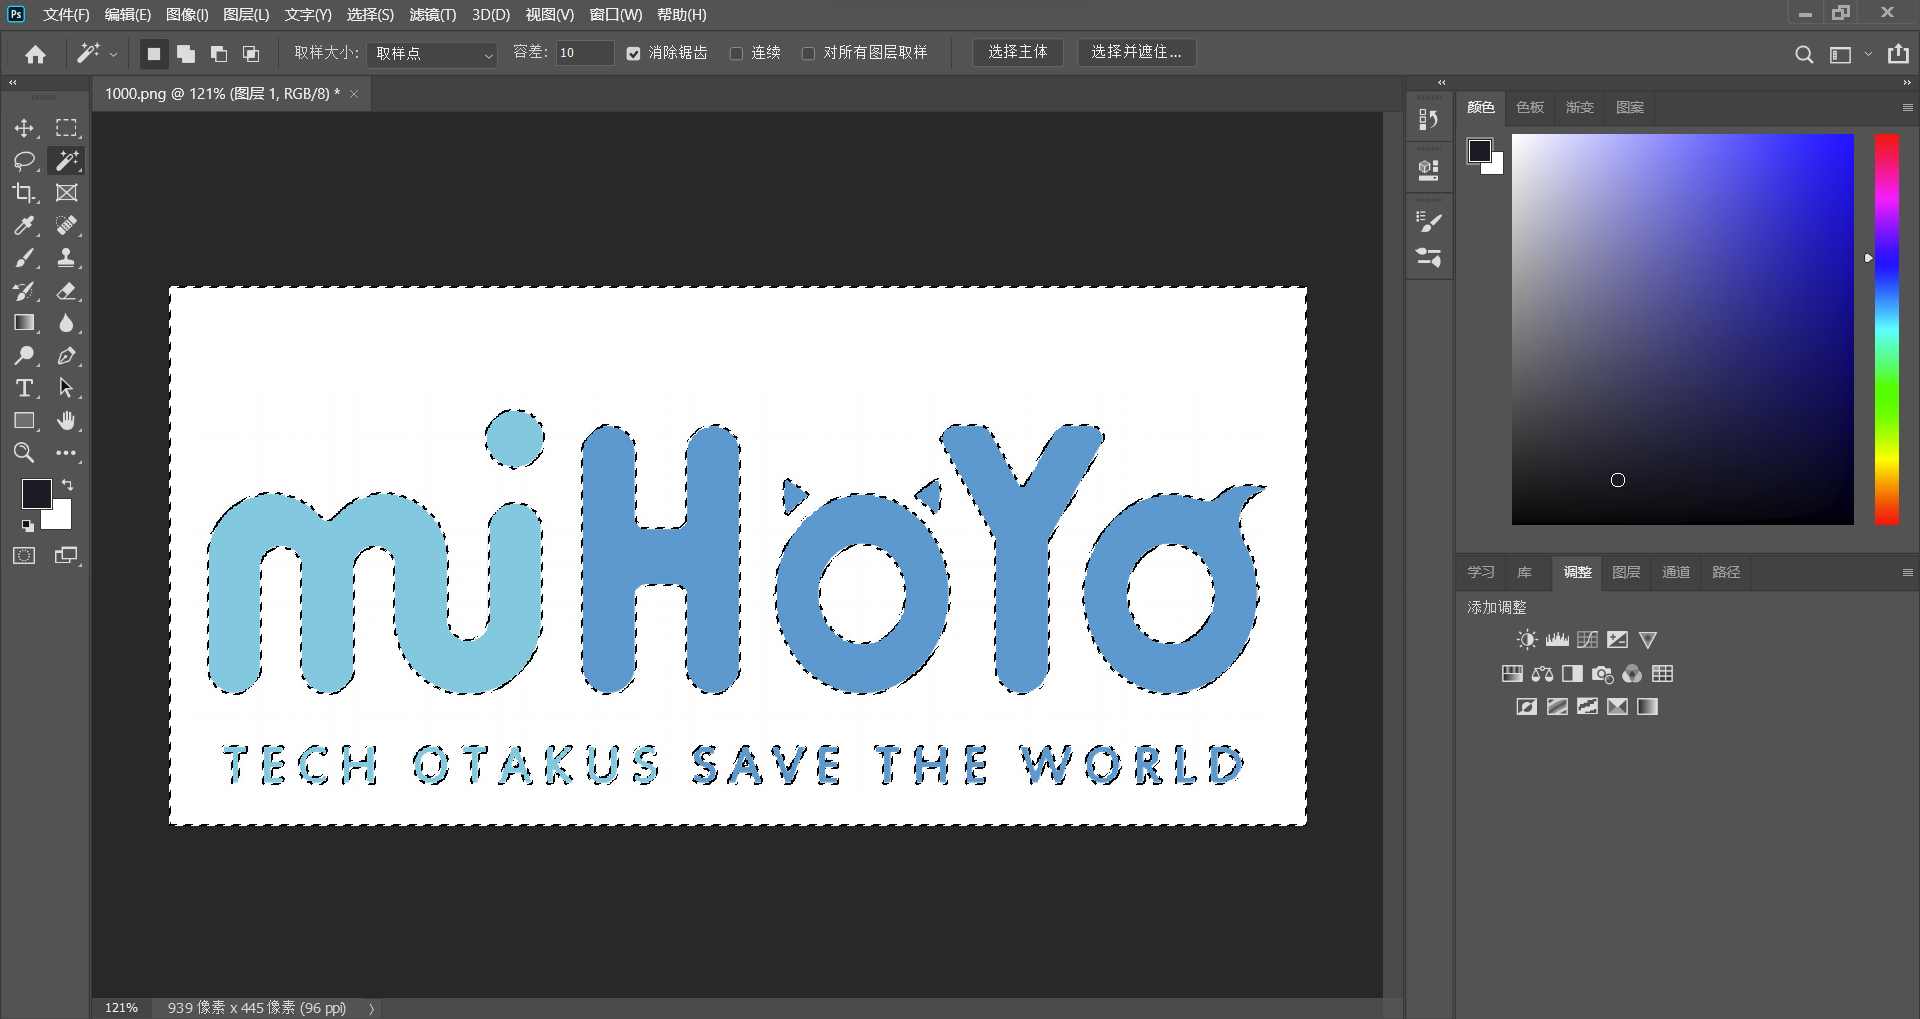Select the Dodge tool
The image size is (1920, 1019).
pyautogui.click(x=24, y=356)
